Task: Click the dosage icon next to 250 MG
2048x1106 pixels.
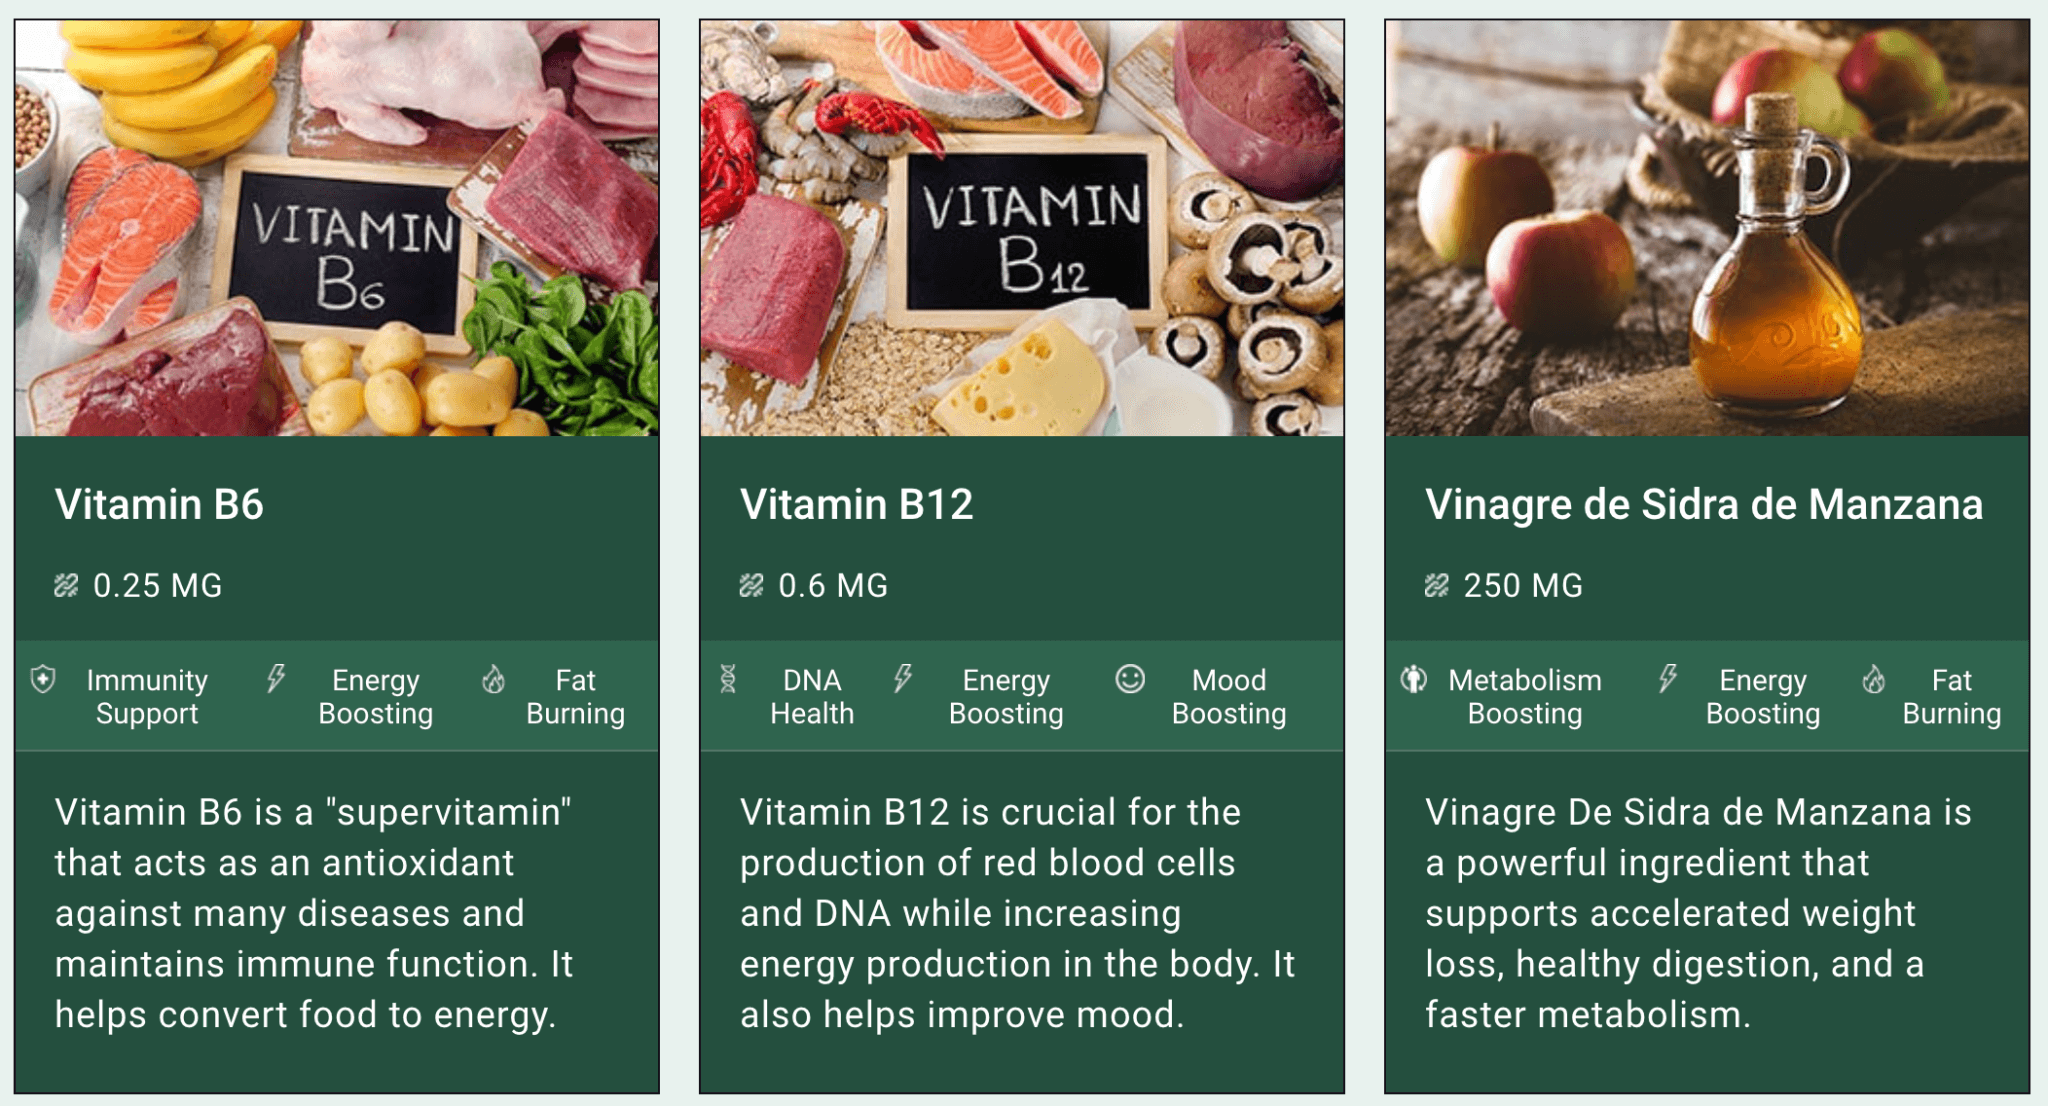Action: click(x=1436, y=585)
